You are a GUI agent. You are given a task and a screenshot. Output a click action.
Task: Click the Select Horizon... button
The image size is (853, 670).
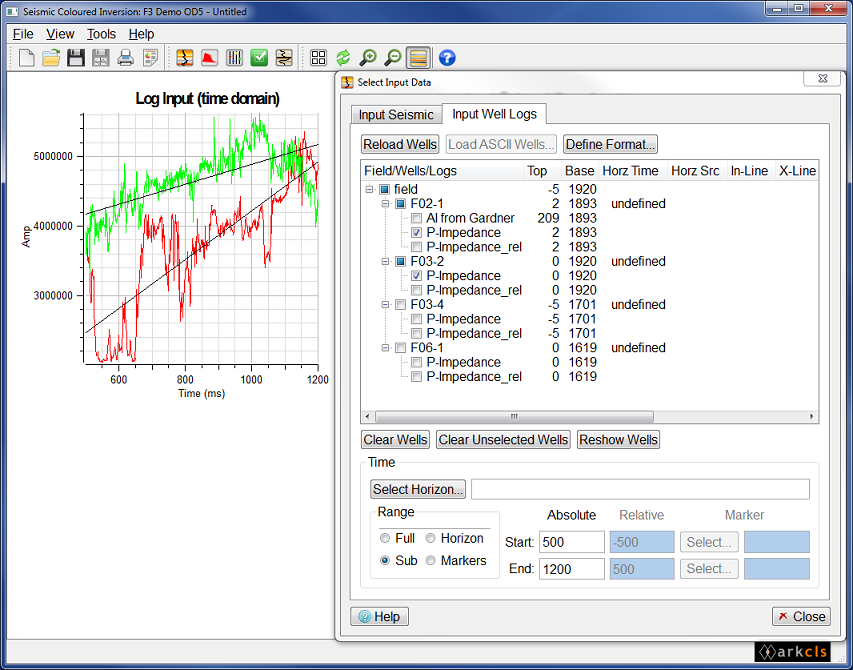click(418, 489)
